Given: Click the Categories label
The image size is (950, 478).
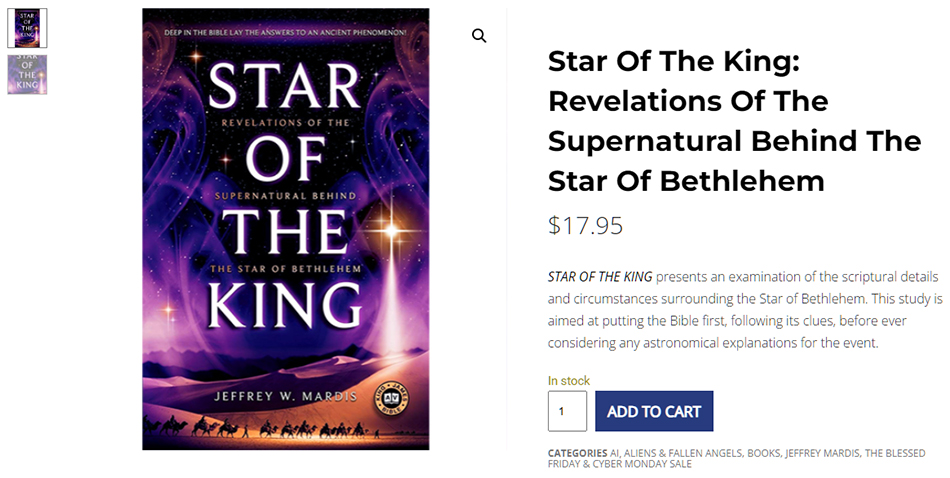Looking at the screenshot, I should coord(577,453).
